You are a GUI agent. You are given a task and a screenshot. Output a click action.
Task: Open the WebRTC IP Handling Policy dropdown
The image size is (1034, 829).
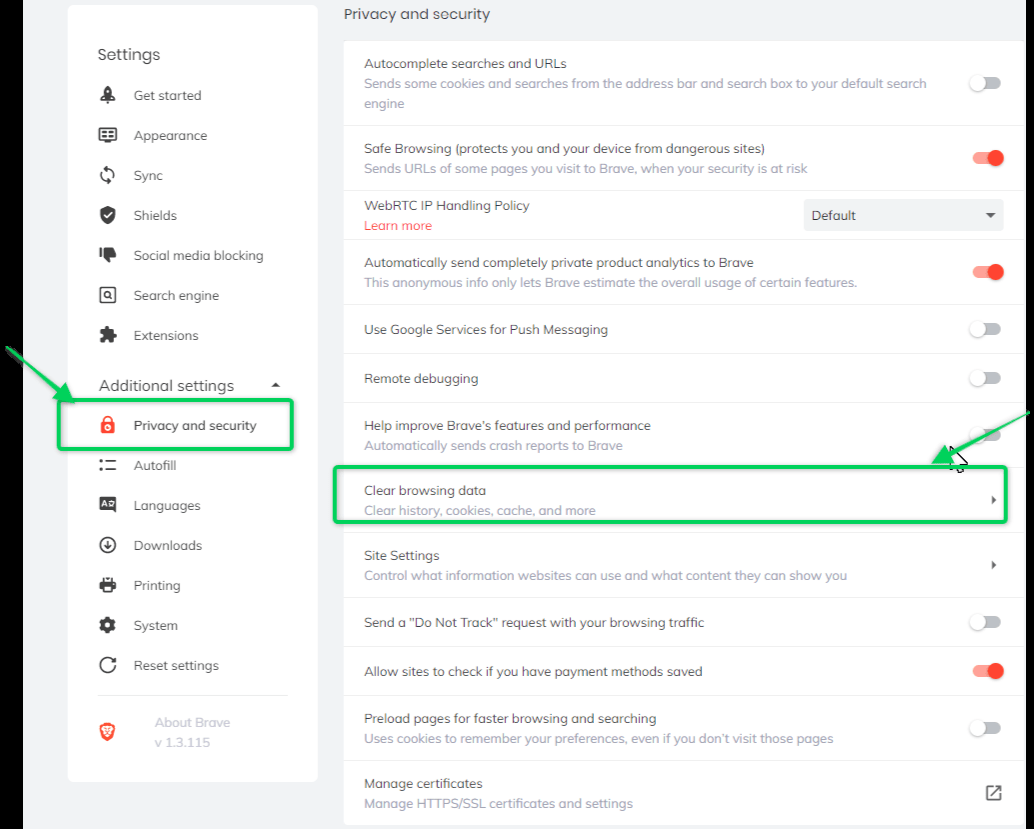tap(903, 215)
